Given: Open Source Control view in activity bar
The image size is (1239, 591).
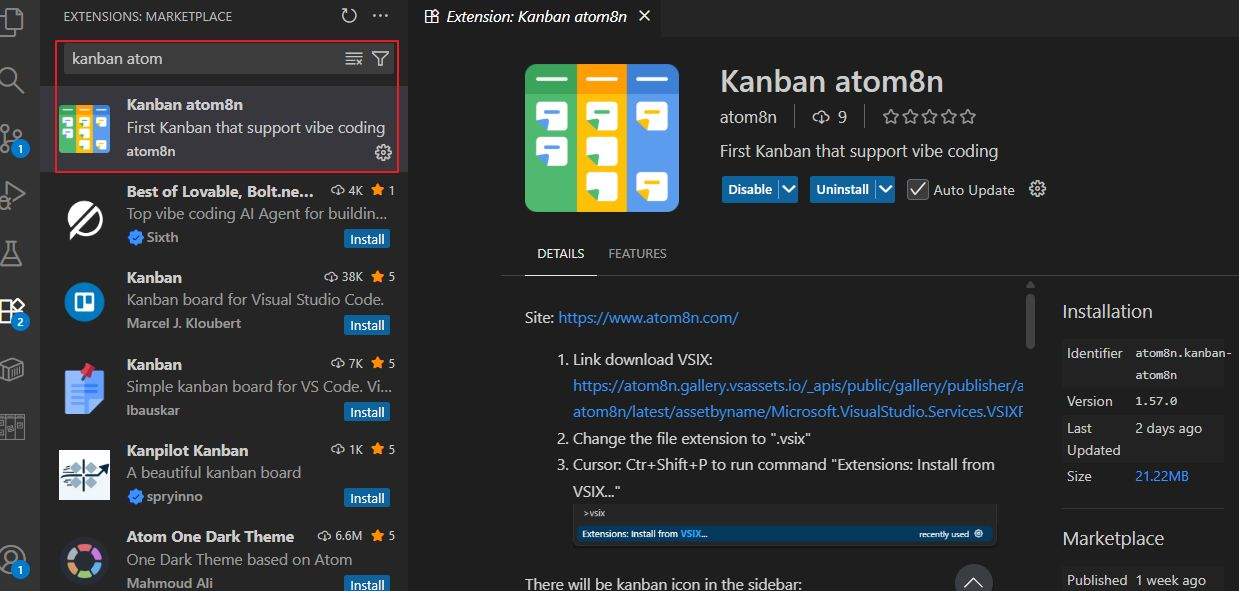Looking at the screenshot, I should [11, 137].
